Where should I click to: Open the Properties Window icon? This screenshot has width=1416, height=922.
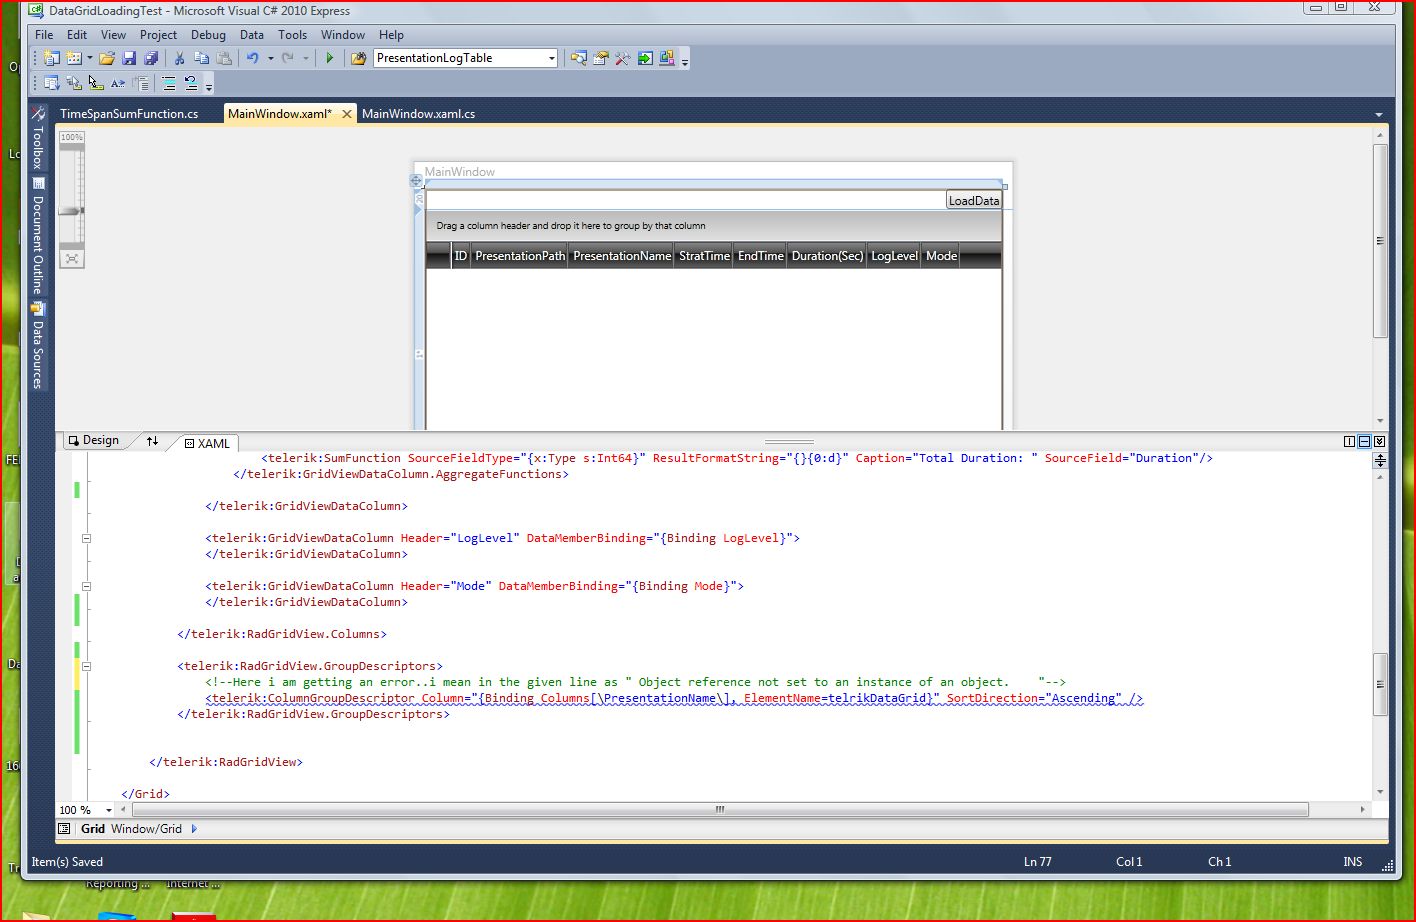click(x=600, y=59)
